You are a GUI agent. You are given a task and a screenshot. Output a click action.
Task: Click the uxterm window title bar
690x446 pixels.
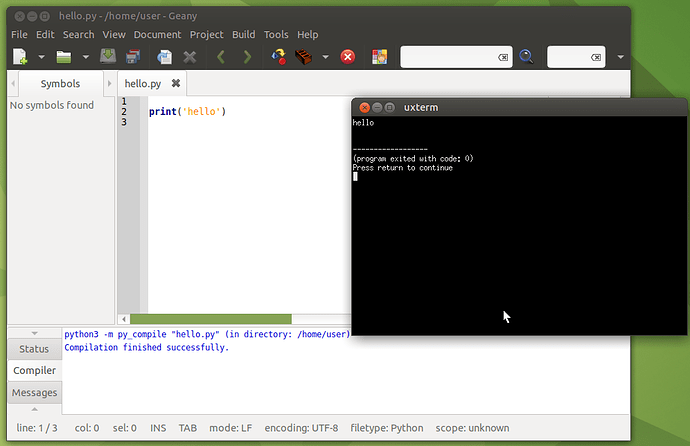pyautogui.click(x=519, y=107)
